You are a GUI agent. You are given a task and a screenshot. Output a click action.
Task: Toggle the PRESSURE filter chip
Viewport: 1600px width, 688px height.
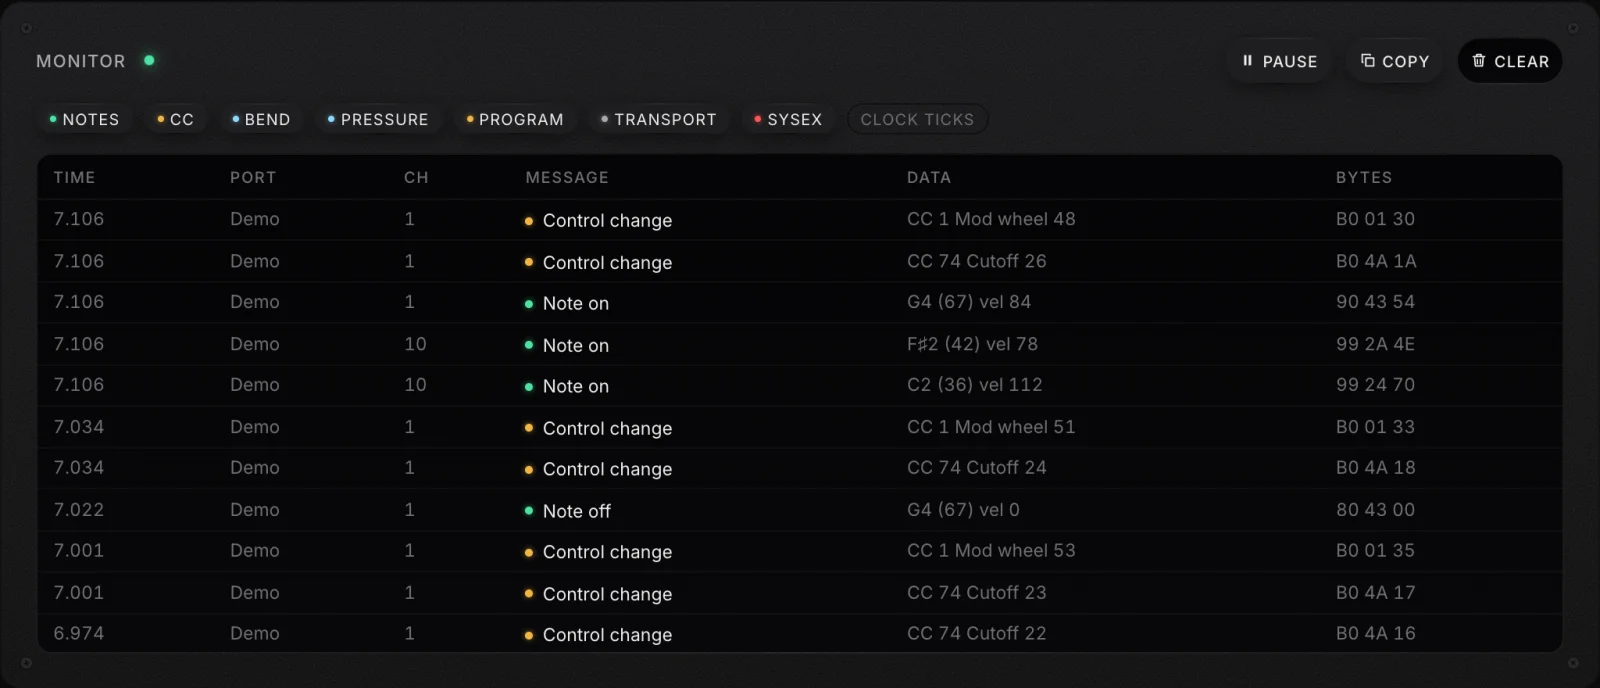coord(378,119)
